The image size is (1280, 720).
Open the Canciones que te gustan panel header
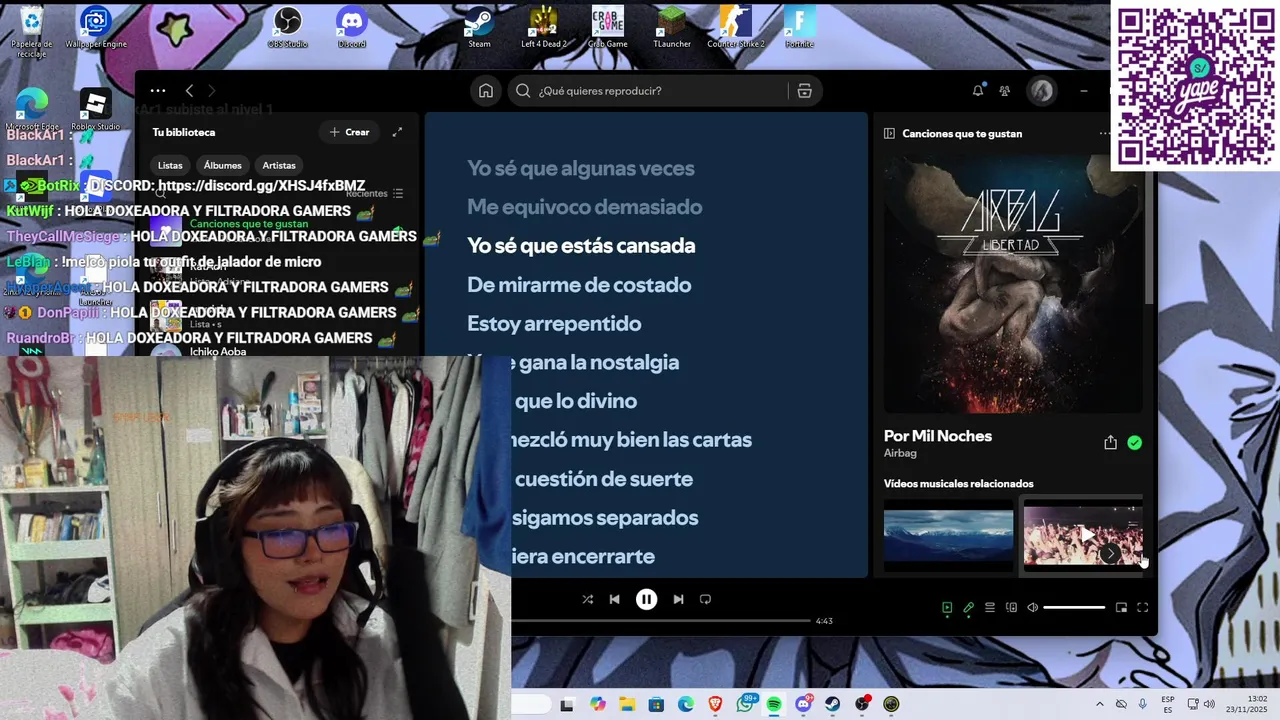pyautogui.click(x=962, y=133)
